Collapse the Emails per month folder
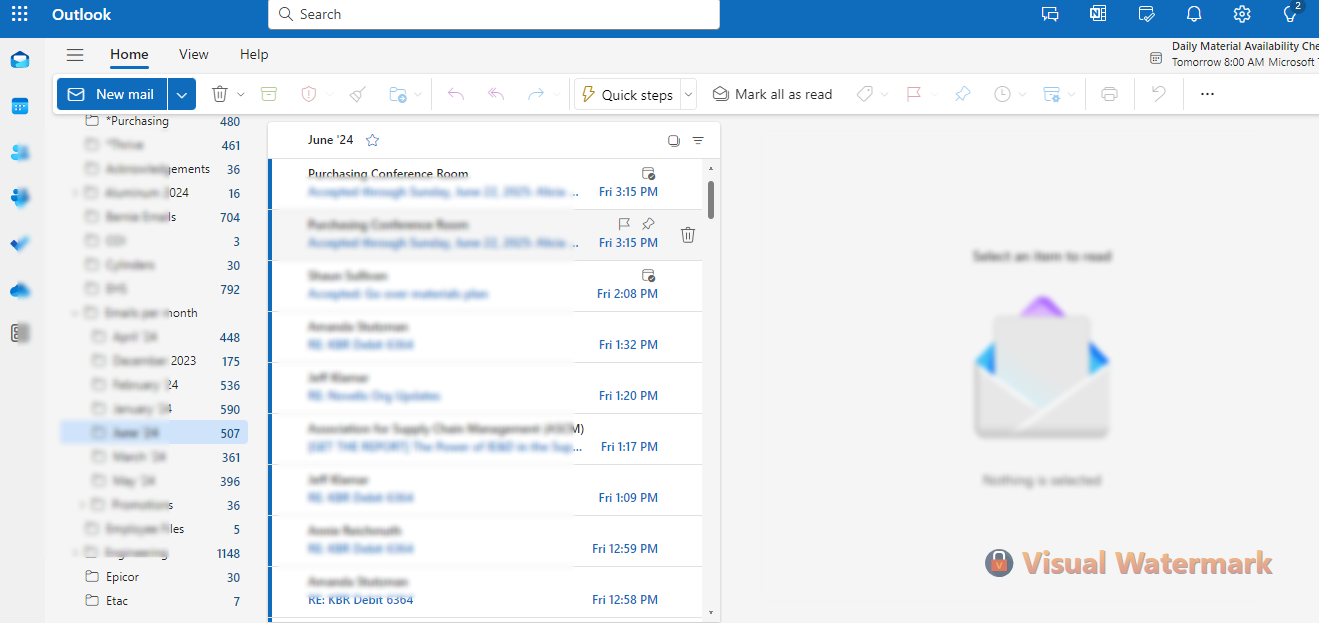The height and width of the screenshot is (623, 1319). [x=75, y=313]
